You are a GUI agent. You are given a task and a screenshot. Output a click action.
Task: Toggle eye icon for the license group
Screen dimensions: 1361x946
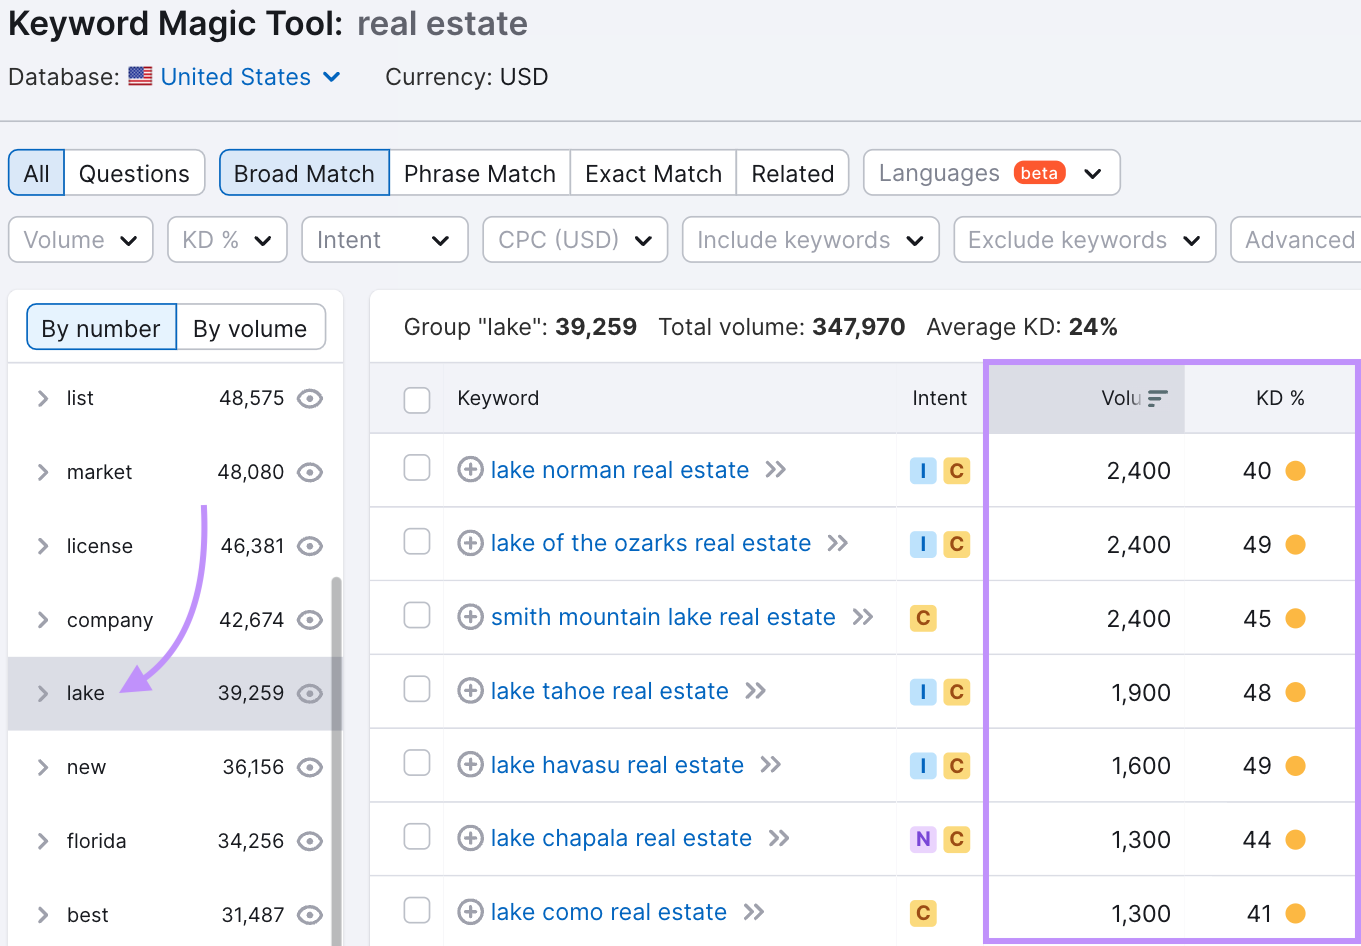tap(310, 546)
